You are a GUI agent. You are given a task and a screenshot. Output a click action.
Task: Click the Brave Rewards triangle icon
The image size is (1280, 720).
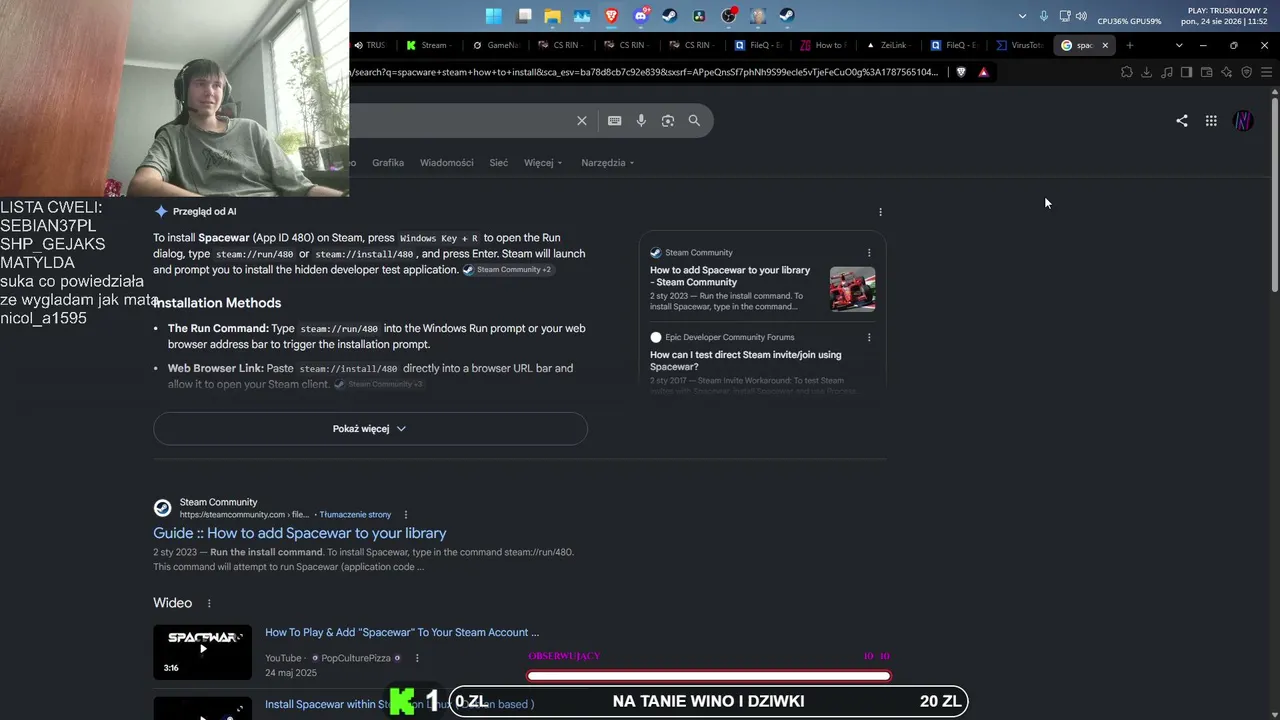(x=984, y=72)
